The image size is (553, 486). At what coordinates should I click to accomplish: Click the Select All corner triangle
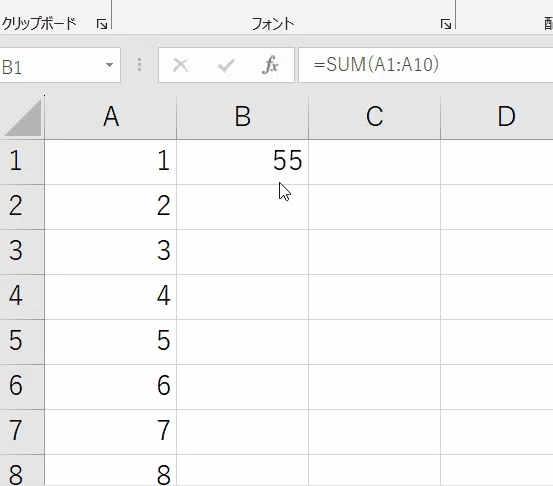tap(23, 117)
